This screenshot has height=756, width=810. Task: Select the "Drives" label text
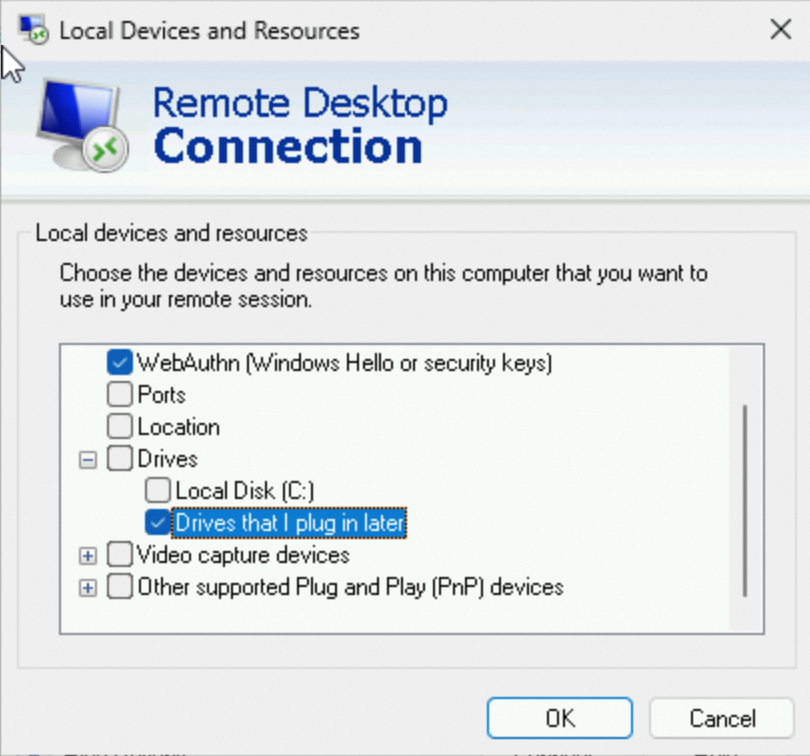167,459
